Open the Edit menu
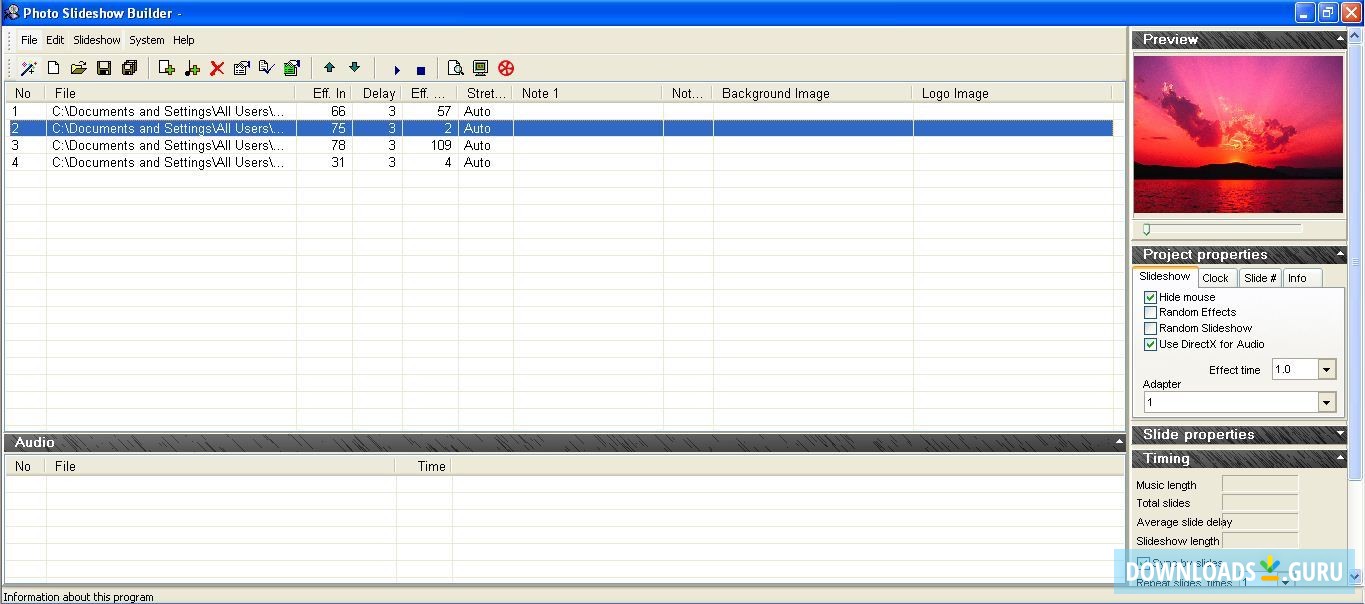Screen dimensions: 1365x604 click(x=55, y=40)
